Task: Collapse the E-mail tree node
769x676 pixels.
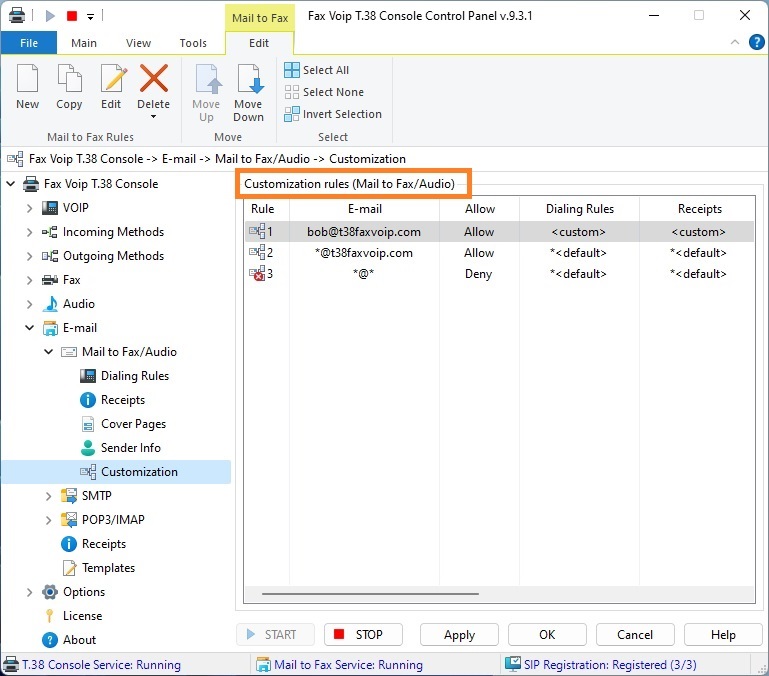Action: [x=29, y=328]
